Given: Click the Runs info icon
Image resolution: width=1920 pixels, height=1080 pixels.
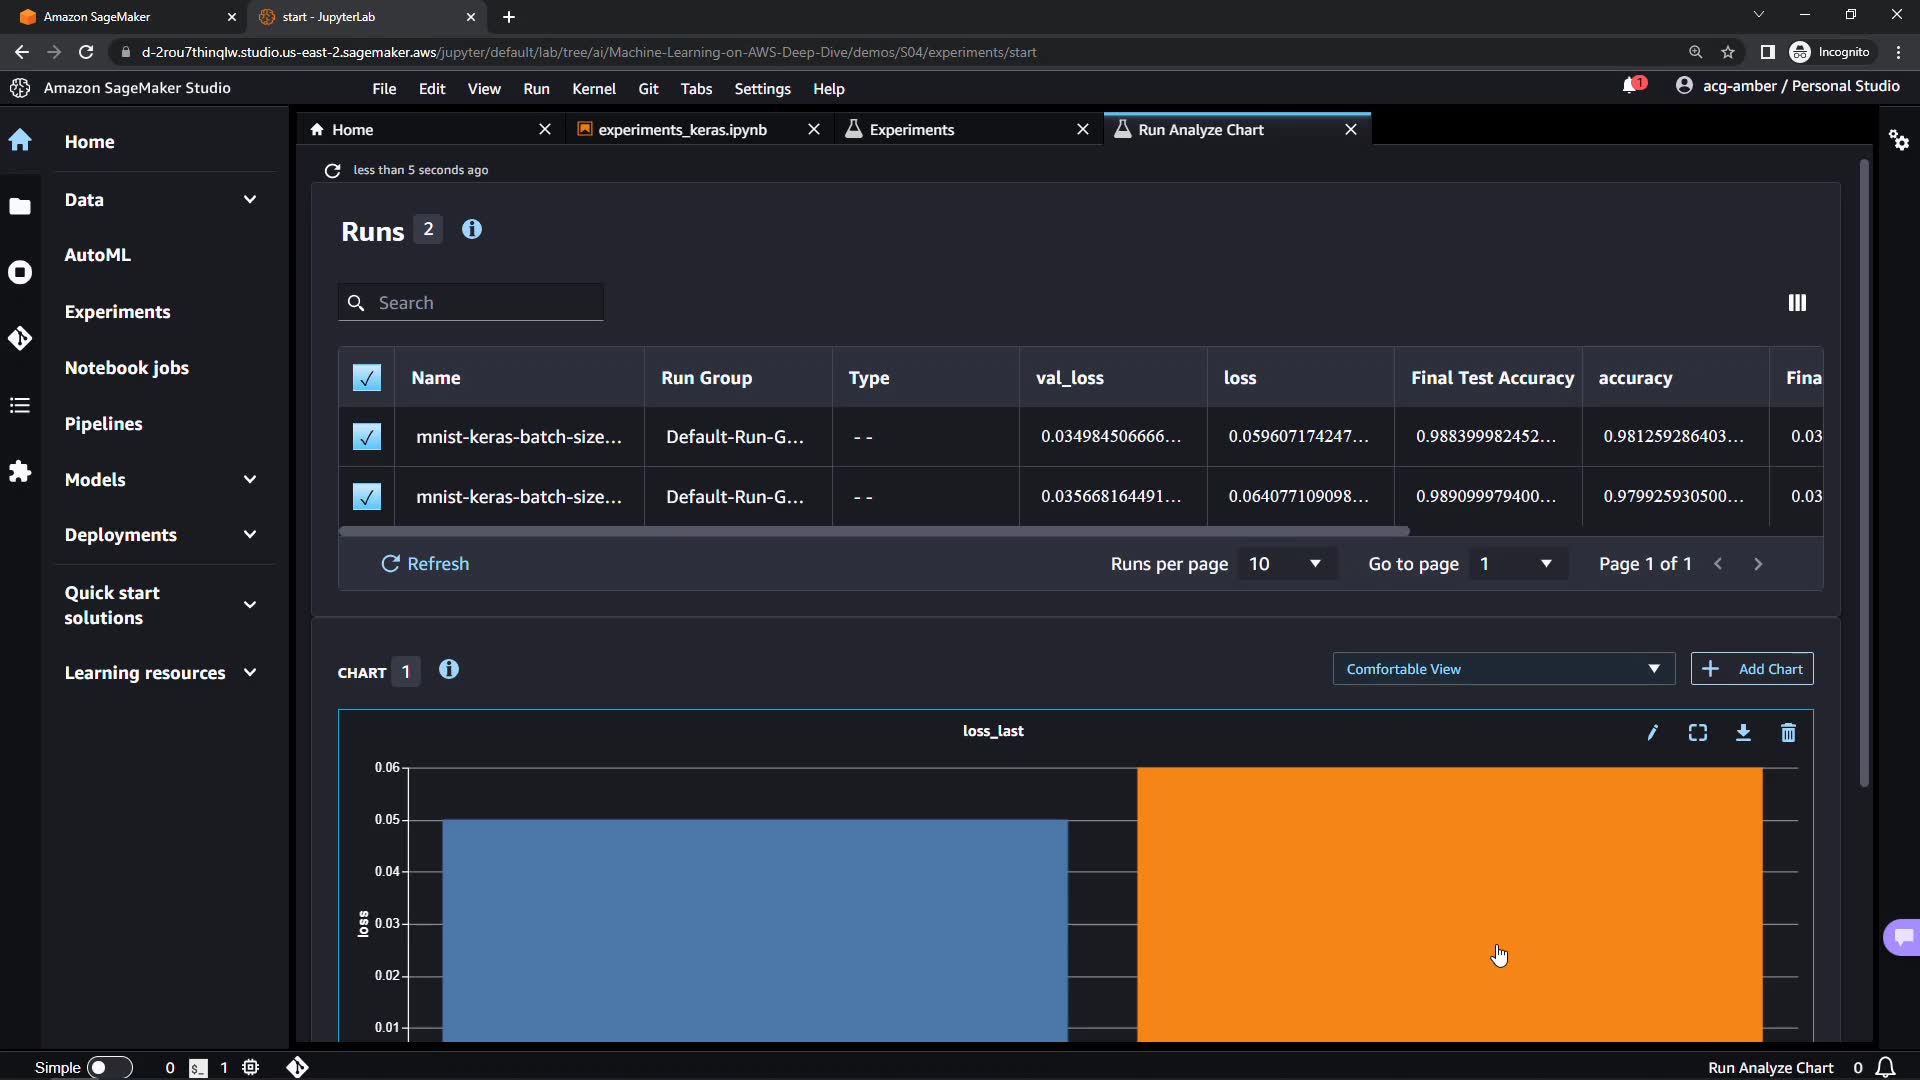Looking at the screenshot, I should tap(472, 230).
